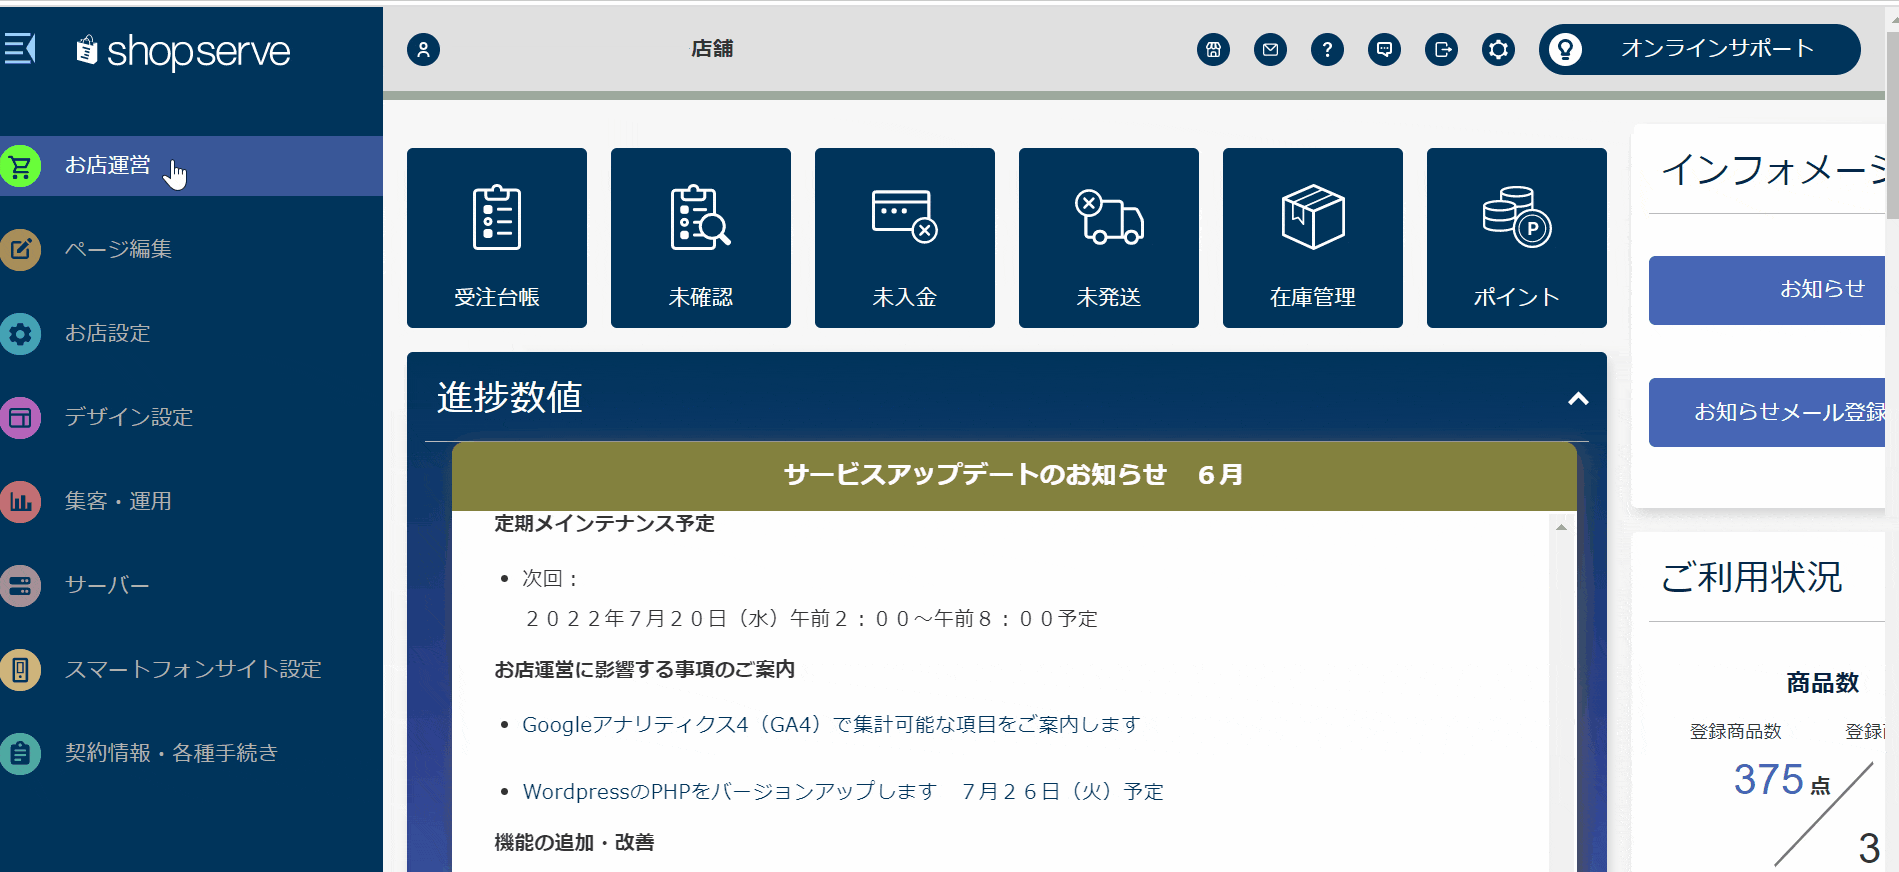Collapse the sidebar with the hamburger icon
The height and width of the screenshot is (872, 1899).
coord(19,48)
